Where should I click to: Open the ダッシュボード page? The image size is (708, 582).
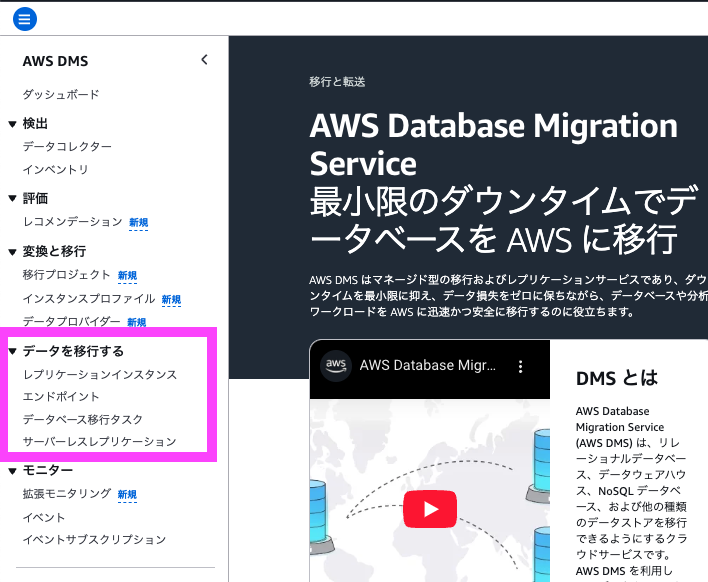coord(61,94)
